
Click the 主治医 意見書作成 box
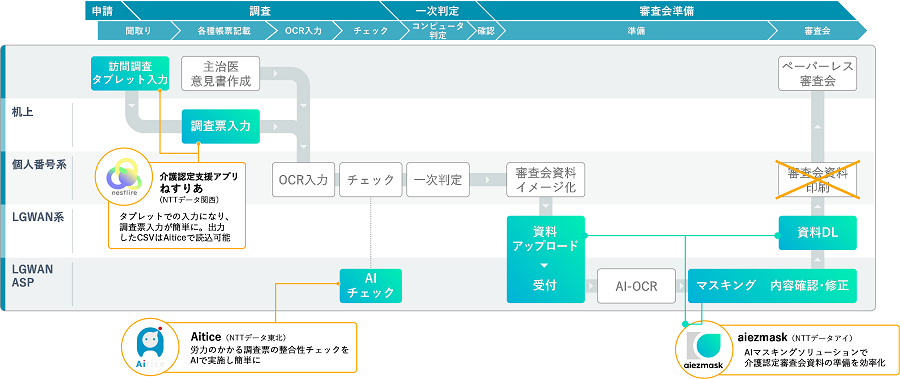(x=220, y=74)
